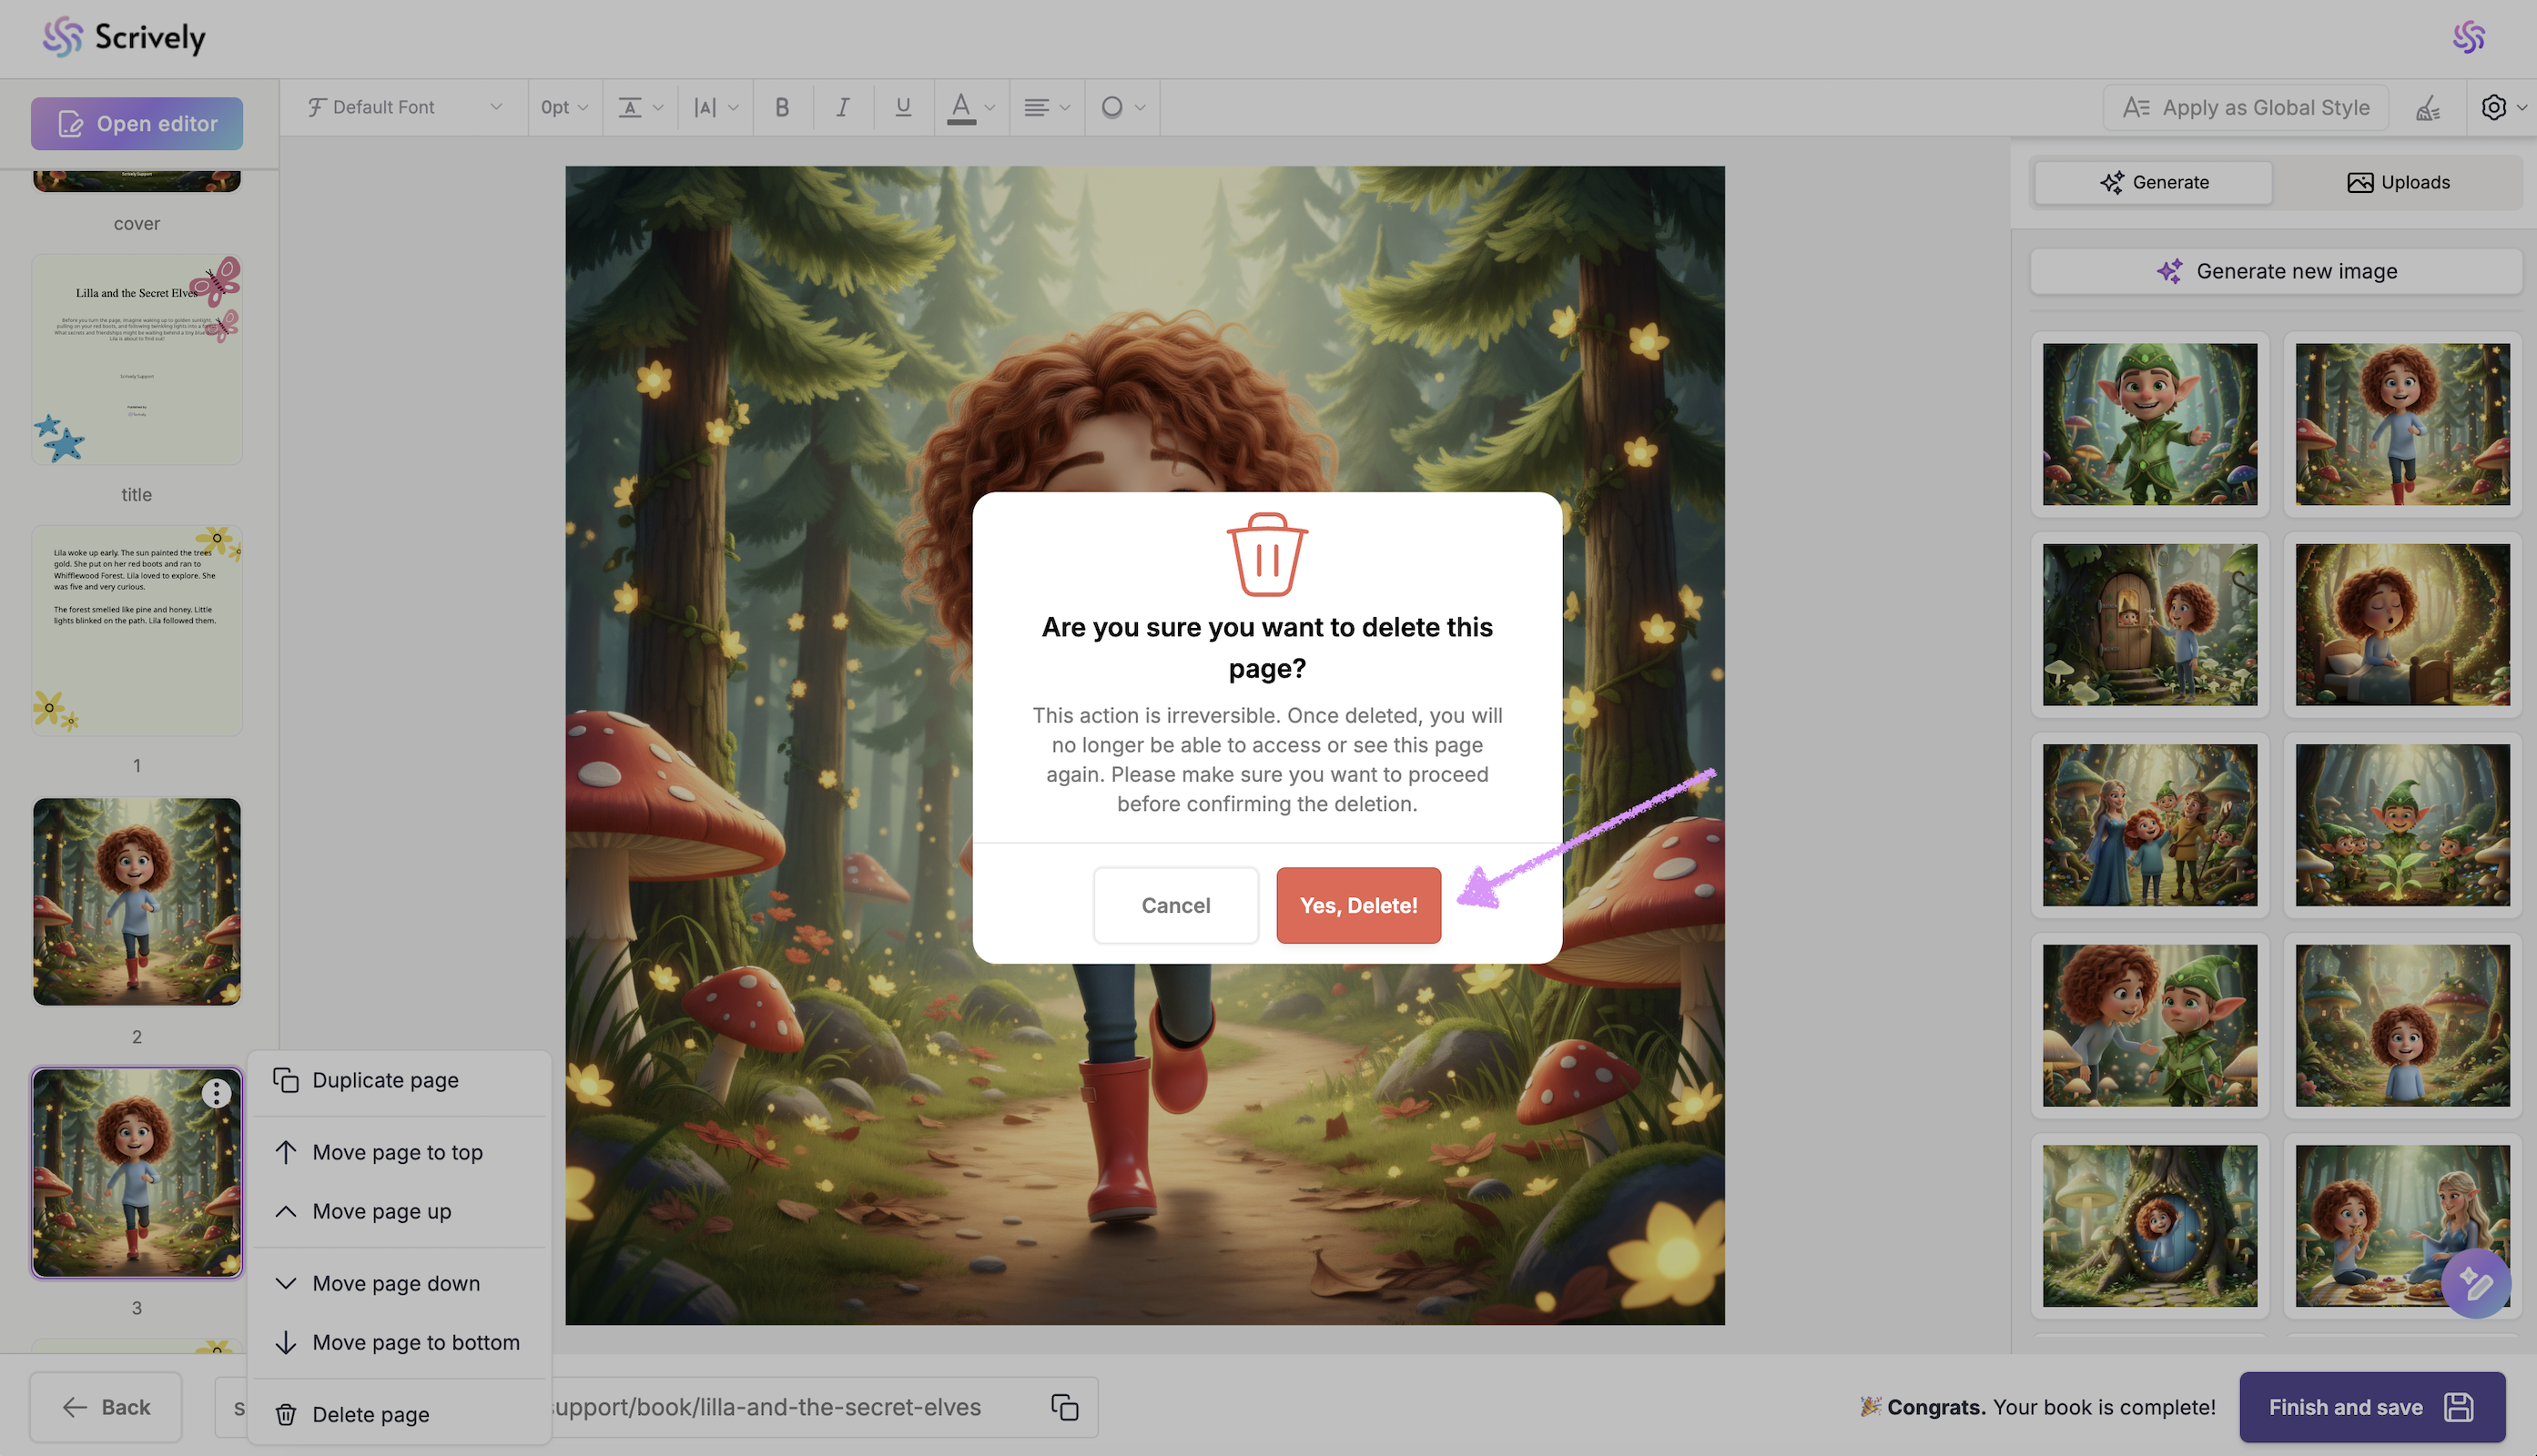The width and height of the screenshot is (2537, 1456).
Task: Confirm with Yes, Delete! button
Action: pyautogui.click(x=1358, y=905)
